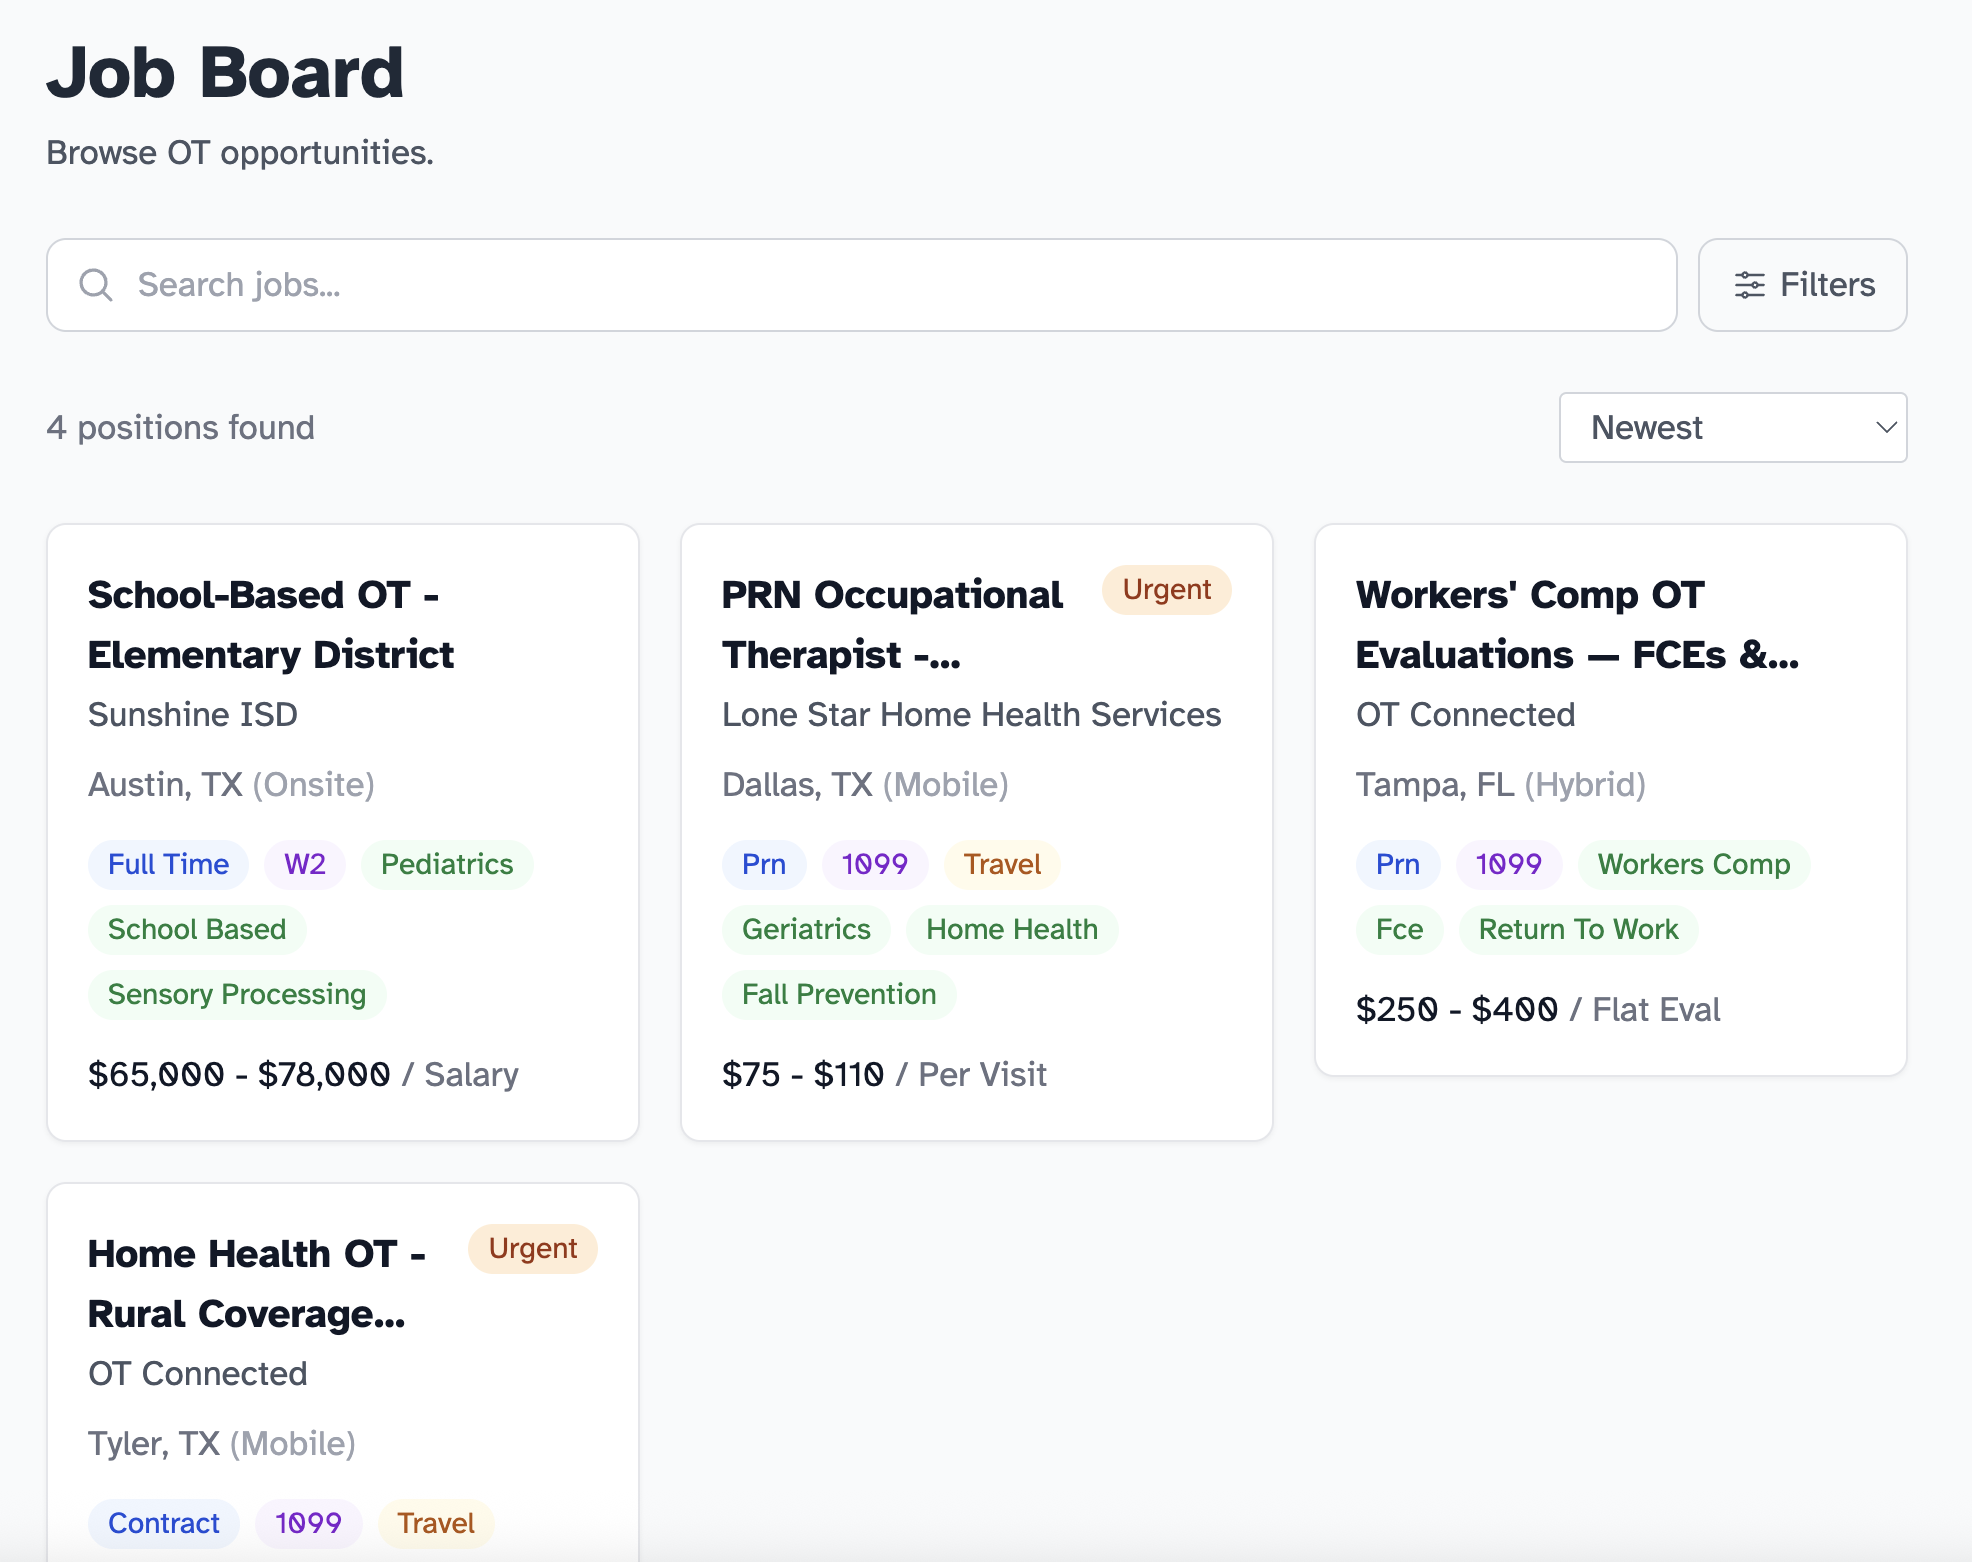This screenshot has width=1972, height=1562.
Task: Click the Return To Work tag
Action: tap(1578, 929)
